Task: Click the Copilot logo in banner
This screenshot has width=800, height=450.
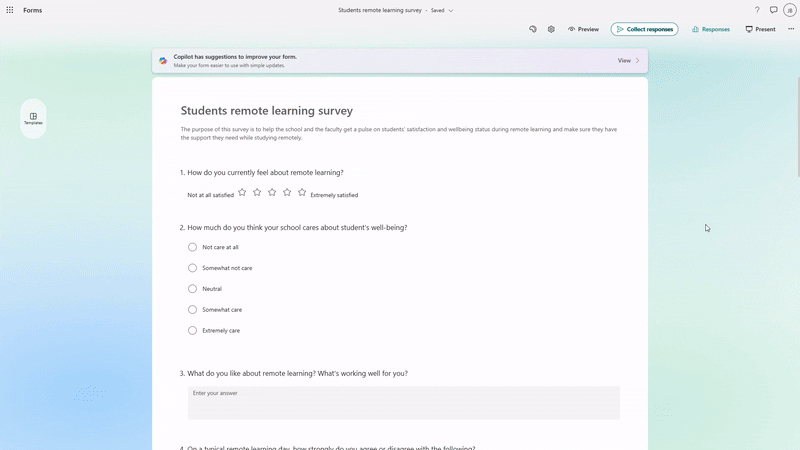Action: [163, 61]
